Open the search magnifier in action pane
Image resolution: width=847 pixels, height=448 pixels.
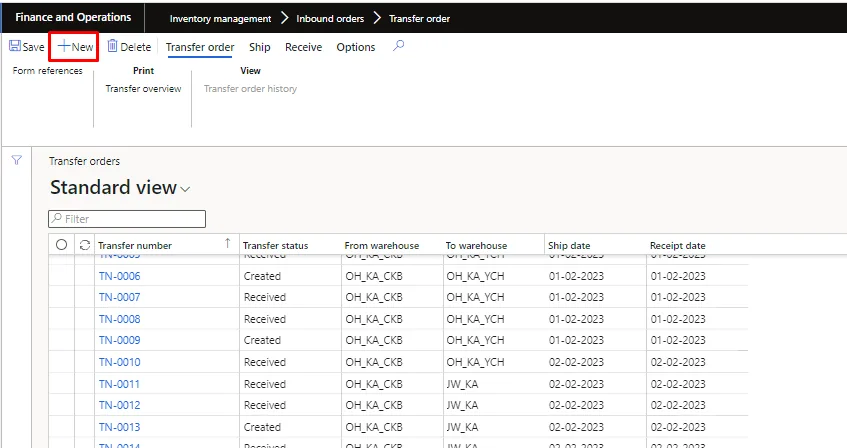(398, 46)
